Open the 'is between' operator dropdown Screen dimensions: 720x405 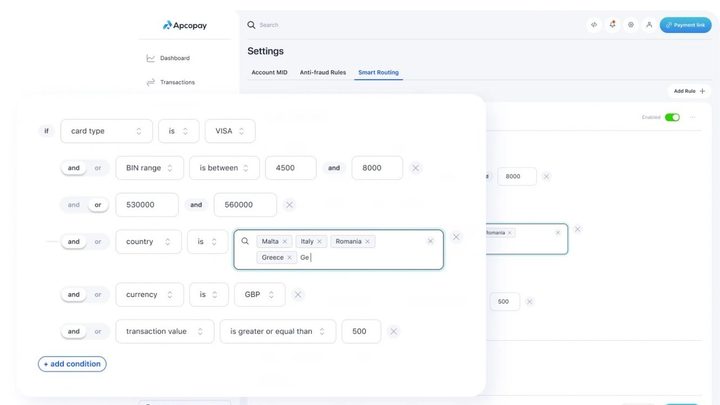(224, 168)
